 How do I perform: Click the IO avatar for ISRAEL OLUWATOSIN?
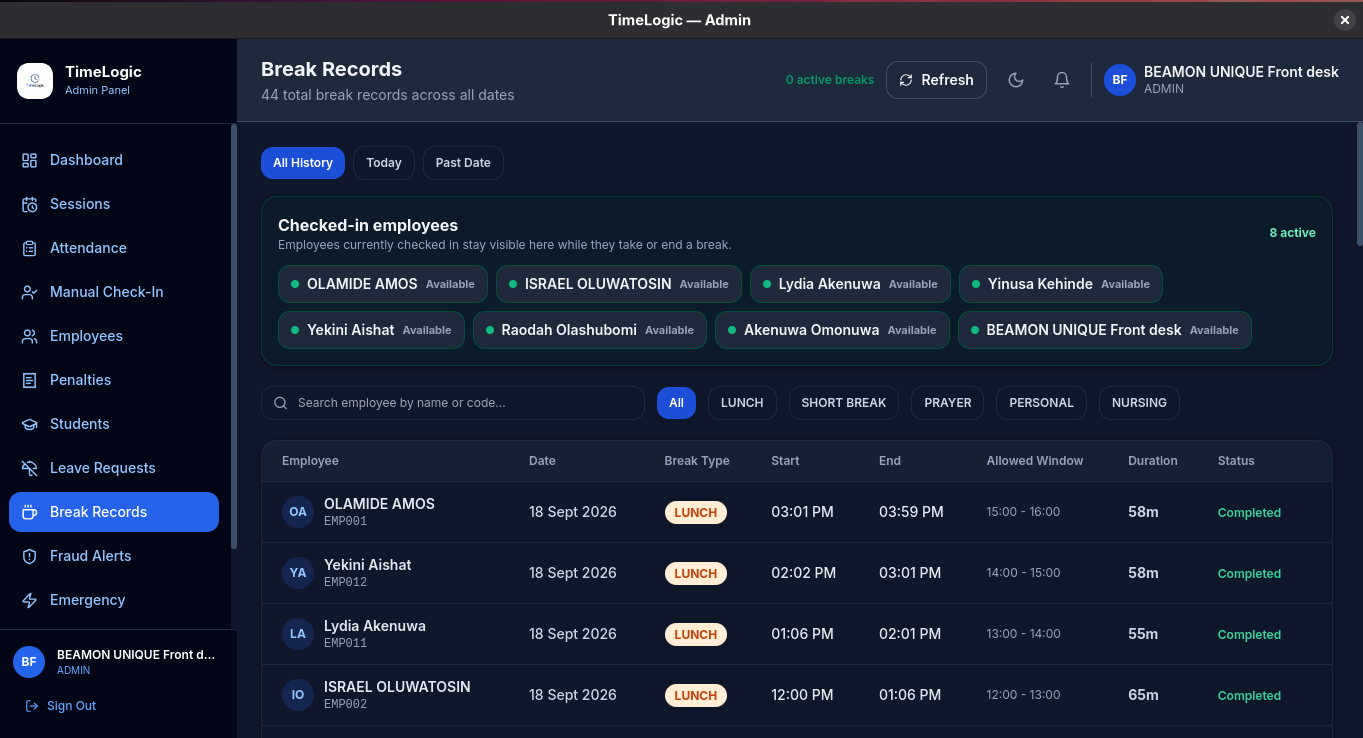(x=298, y=695)
